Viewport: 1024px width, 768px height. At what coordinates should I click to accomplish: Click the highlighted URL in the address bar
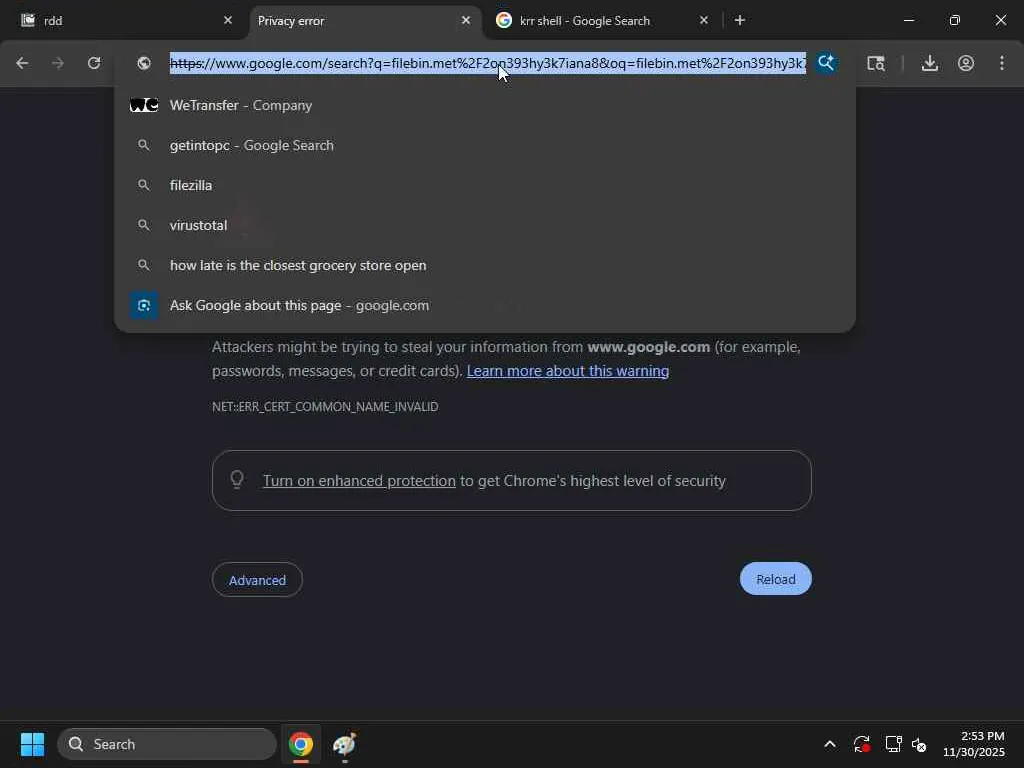[487, 63]
